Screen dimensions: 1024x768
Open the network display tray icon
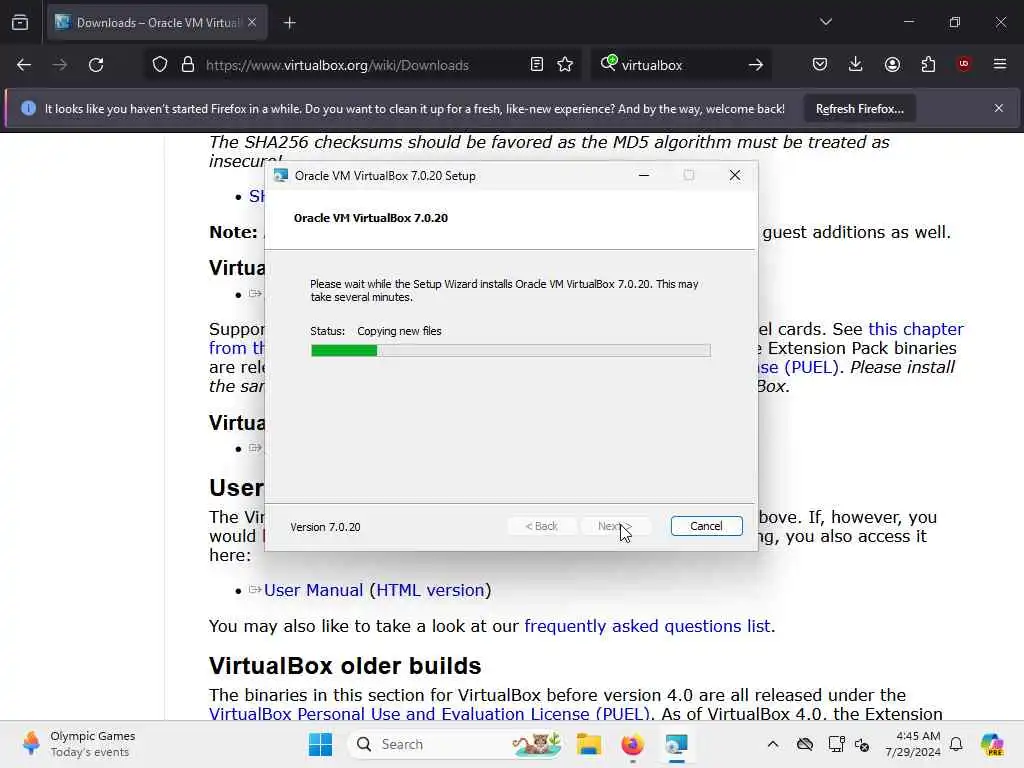(835, 744)
